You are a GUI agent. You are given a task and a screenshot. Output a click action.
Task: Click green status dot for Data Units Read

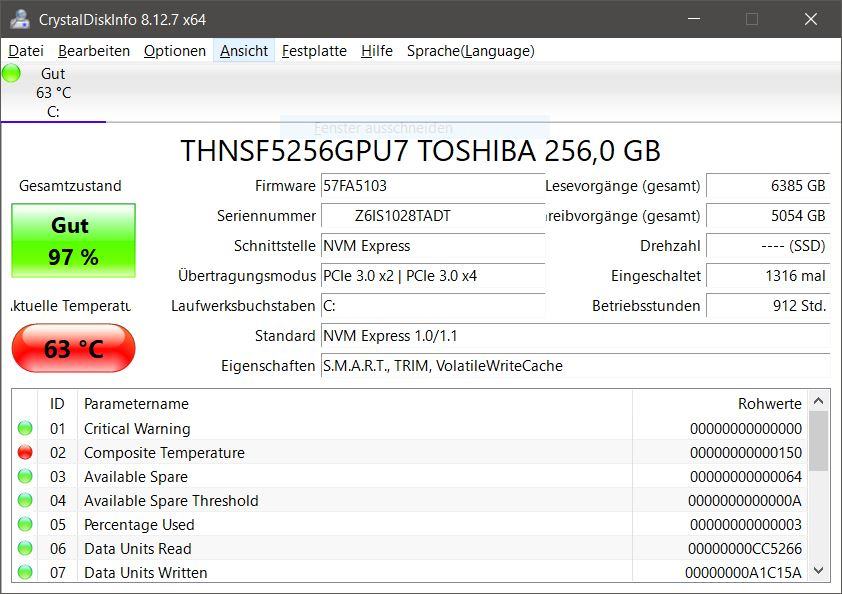25,548
